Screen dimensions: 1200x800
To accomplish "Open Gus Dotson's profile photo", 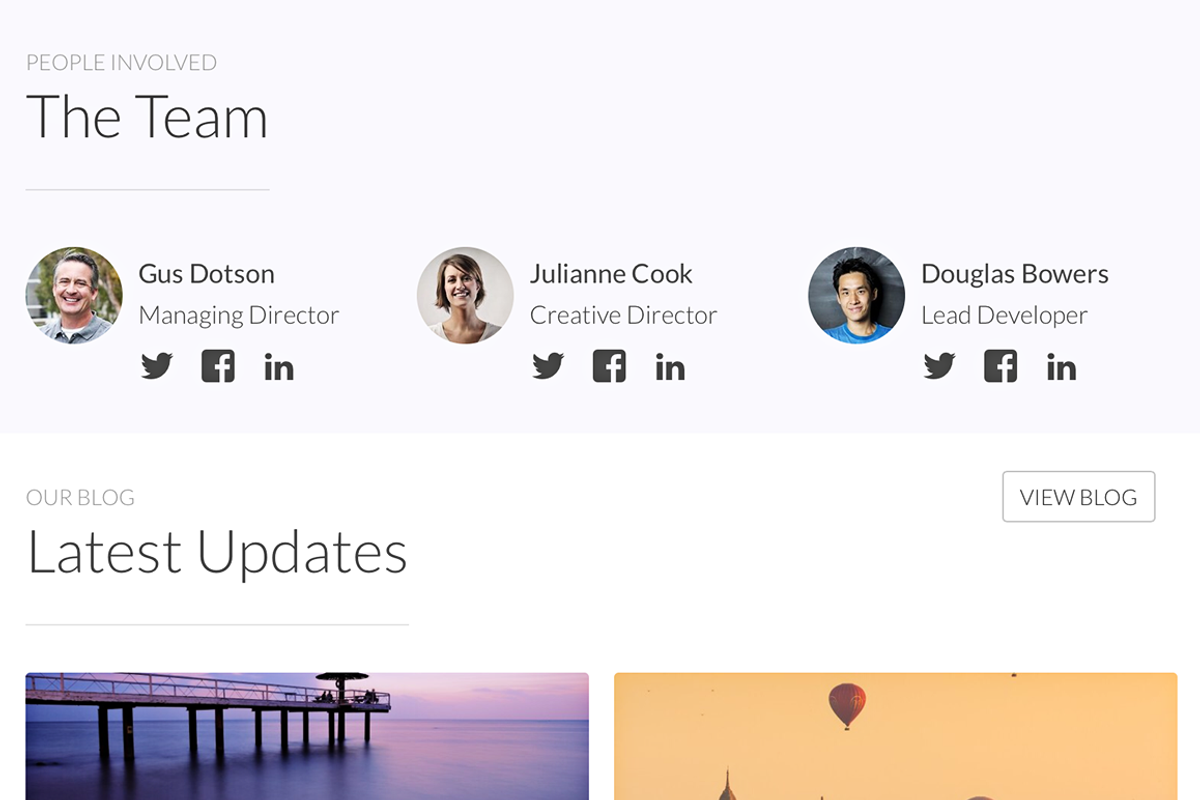I will click(x=74, y=296).
